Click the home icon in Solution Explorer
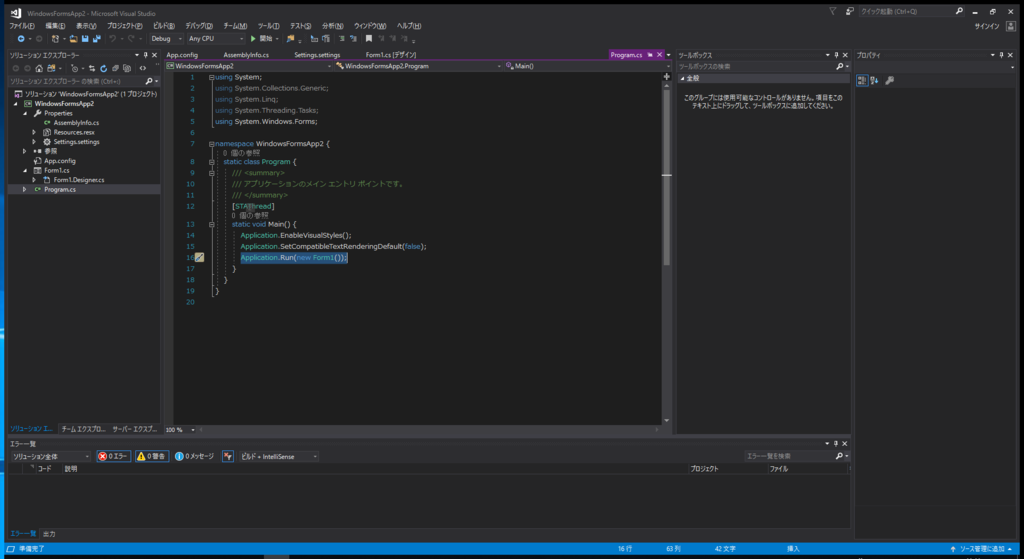 pos(39,68)
